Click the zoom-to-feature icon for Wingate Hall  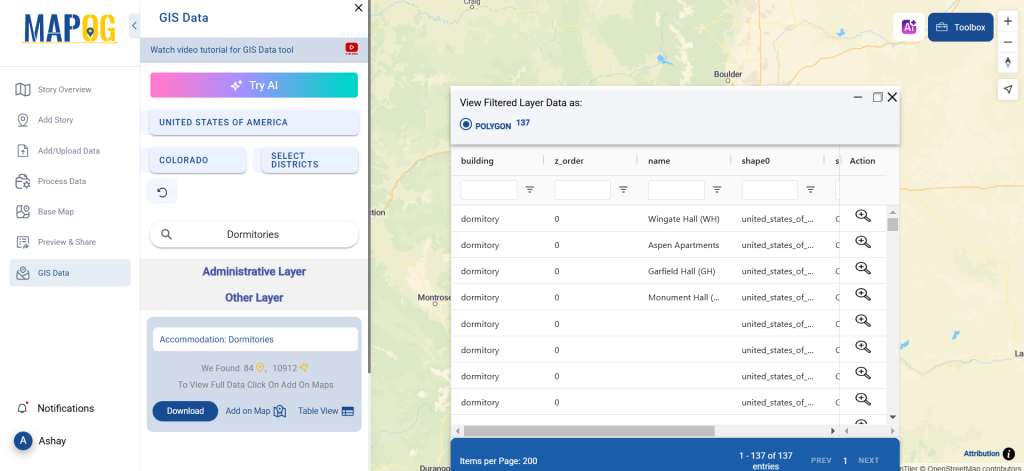[863, 216]
